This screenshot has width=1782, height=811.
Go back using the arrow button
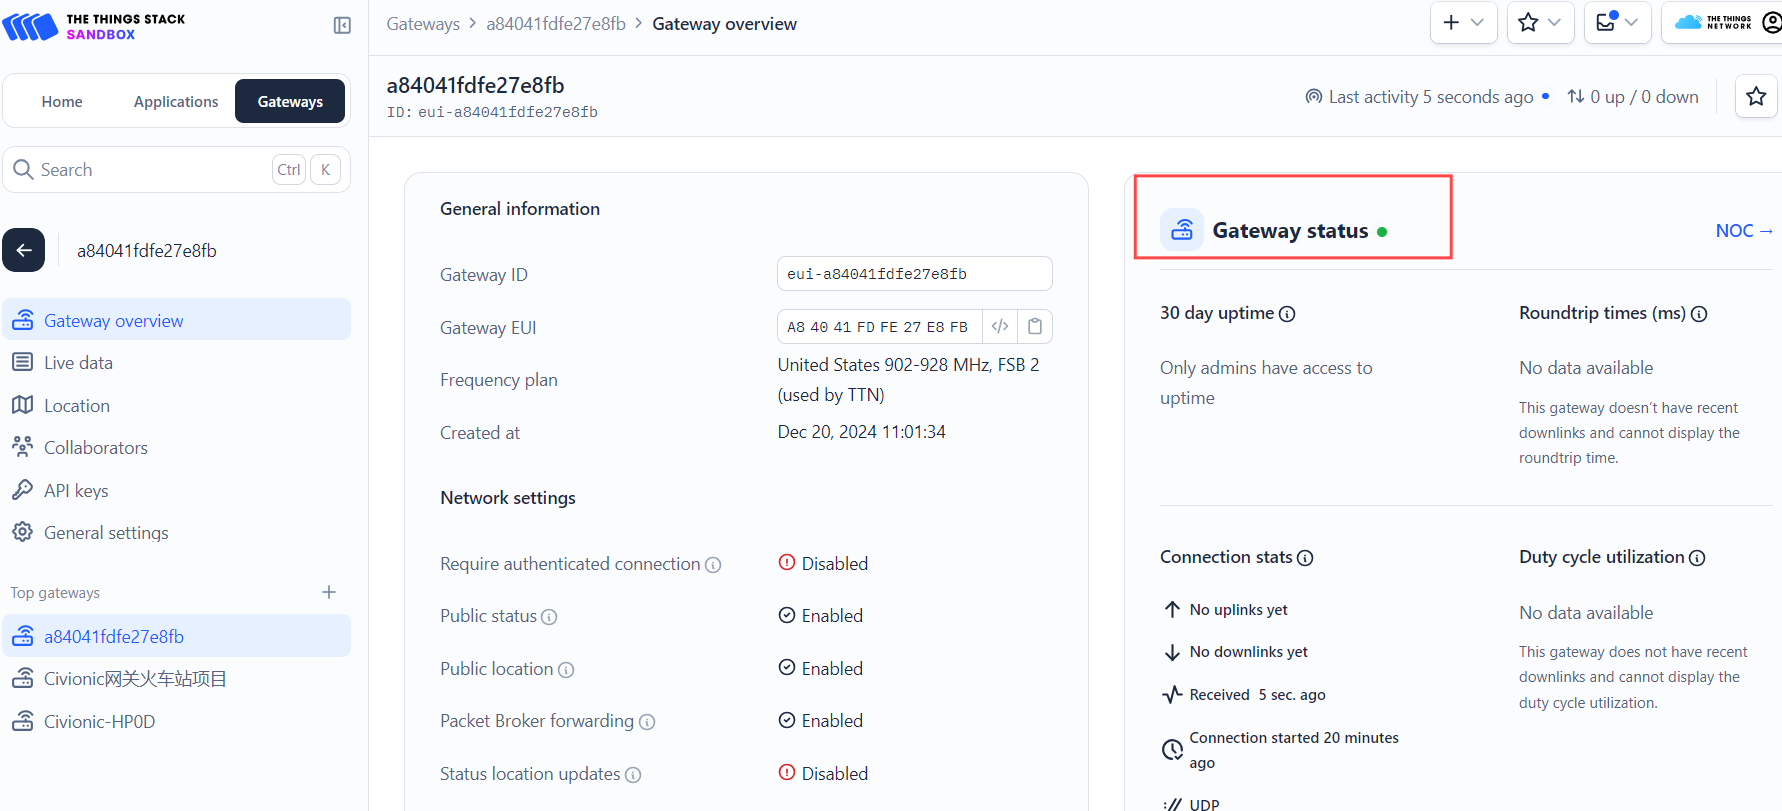coord(24,250)
